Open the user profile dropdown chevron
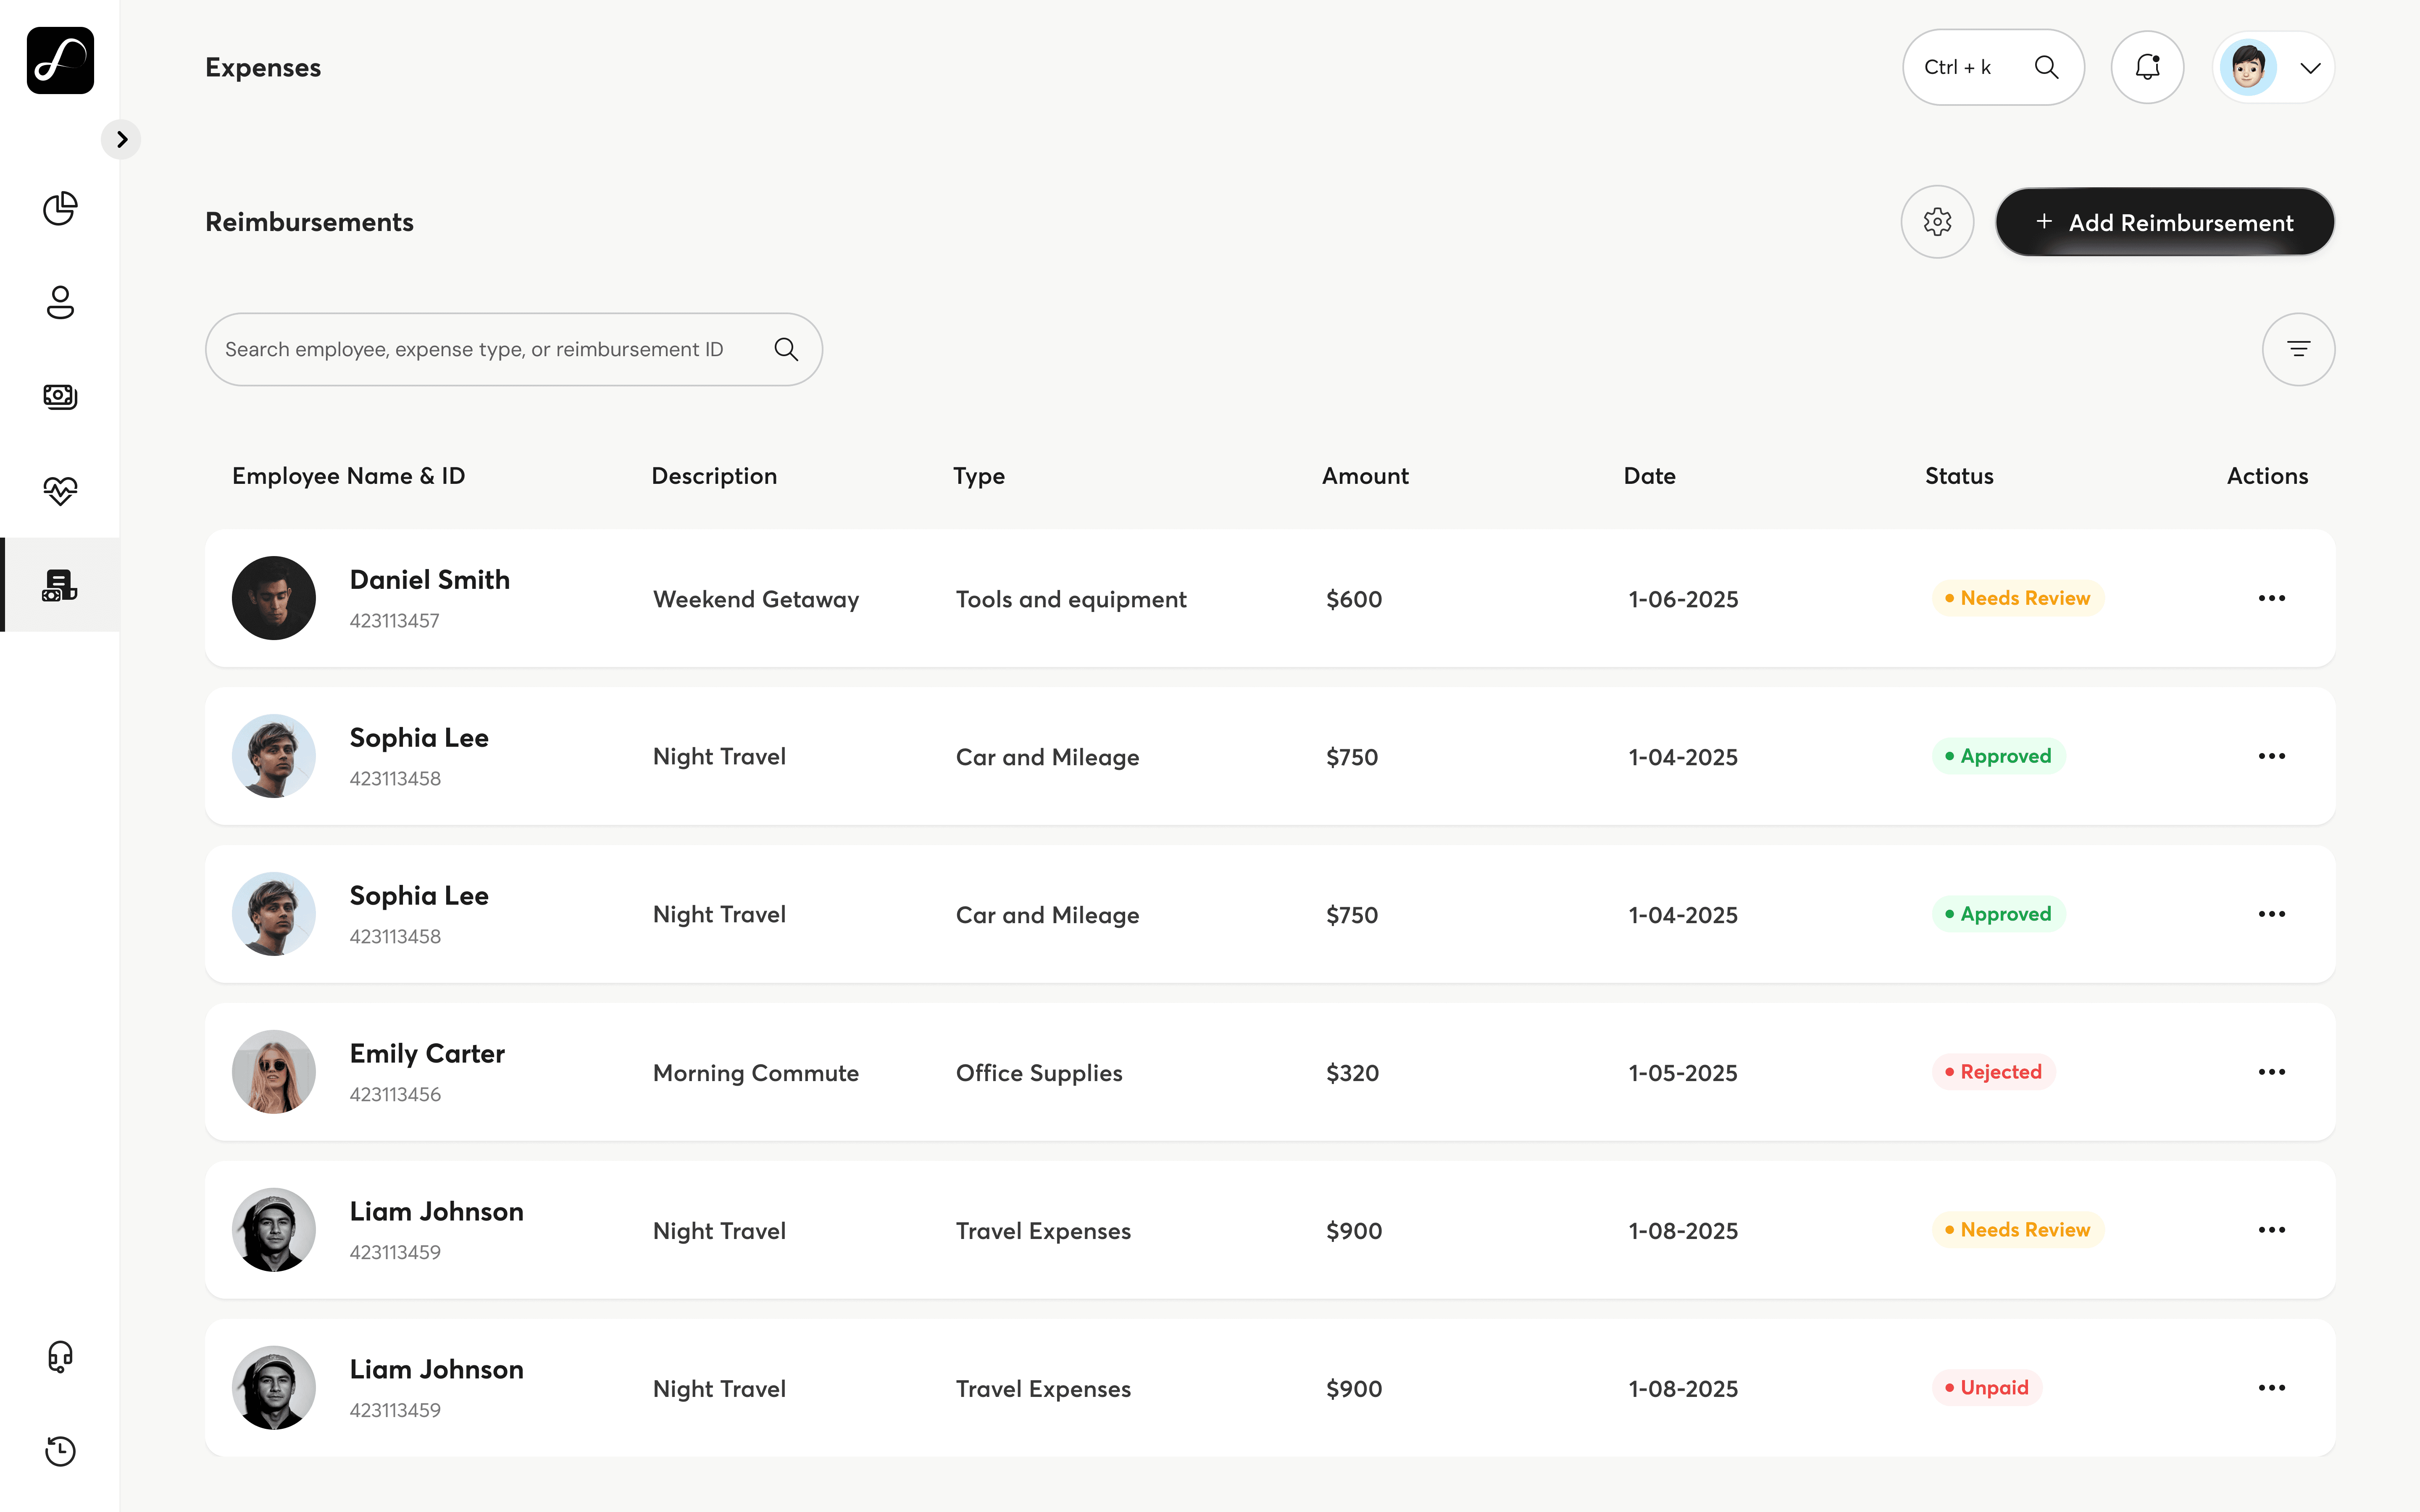The image size is (2420, 1512). (2310, 68)
